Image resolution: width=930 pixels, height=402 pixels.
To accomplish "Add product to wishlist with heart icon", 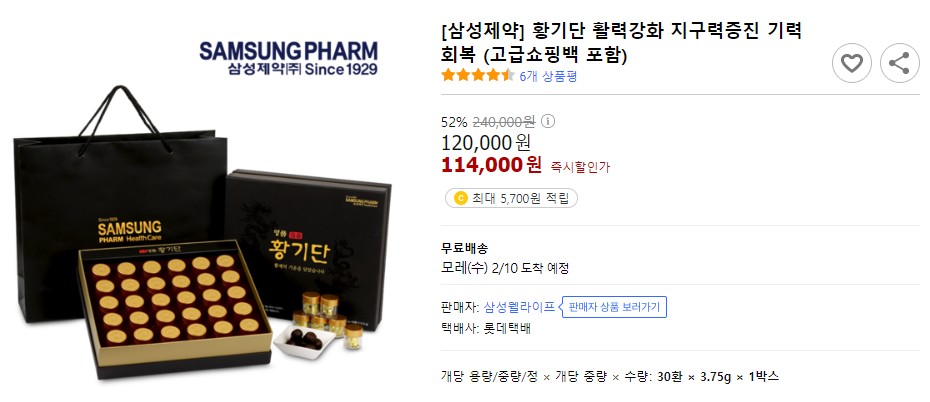I will point(852,63).
